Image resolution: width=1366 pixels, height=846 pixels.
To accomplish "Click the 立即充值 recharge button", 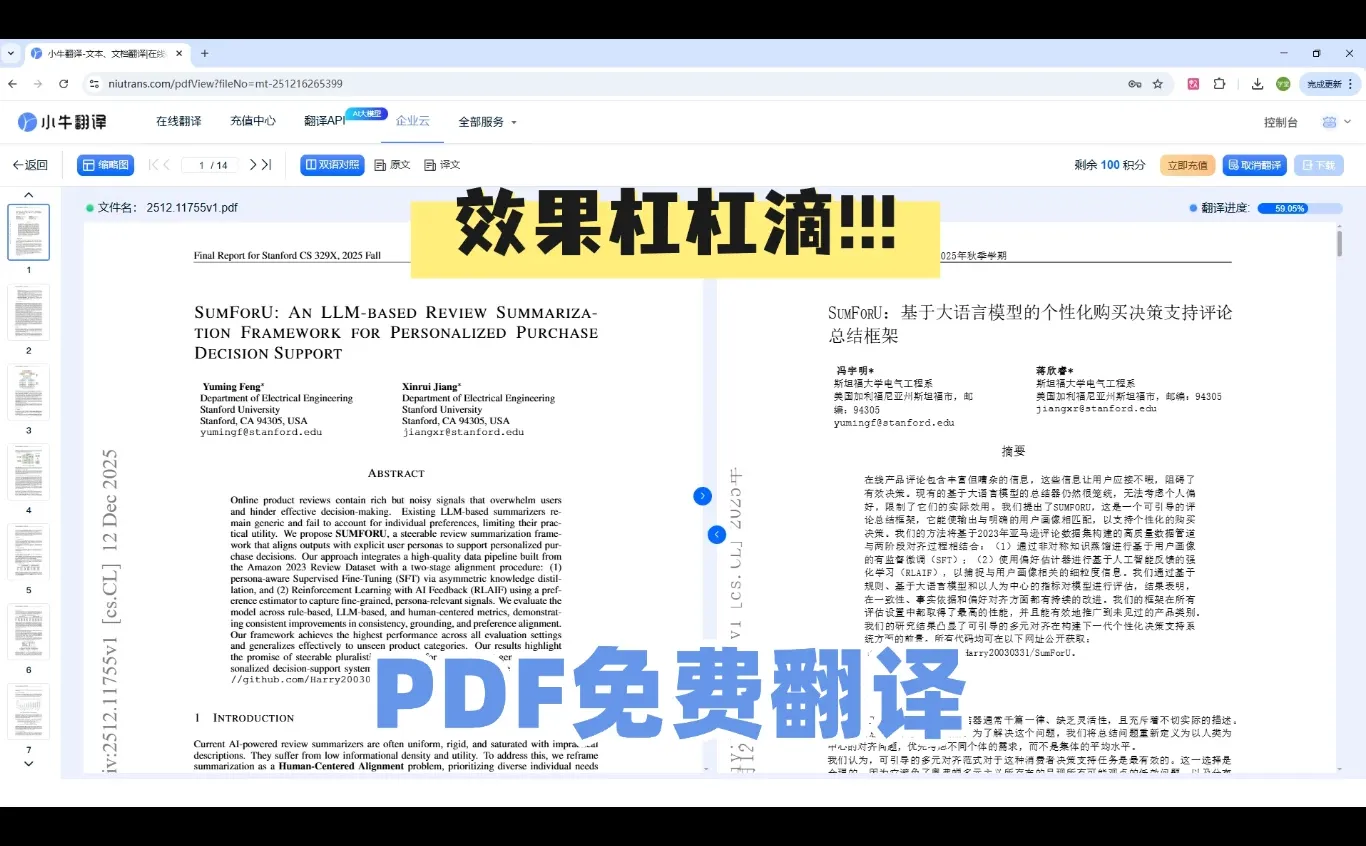I will [x=1187, y=164].
